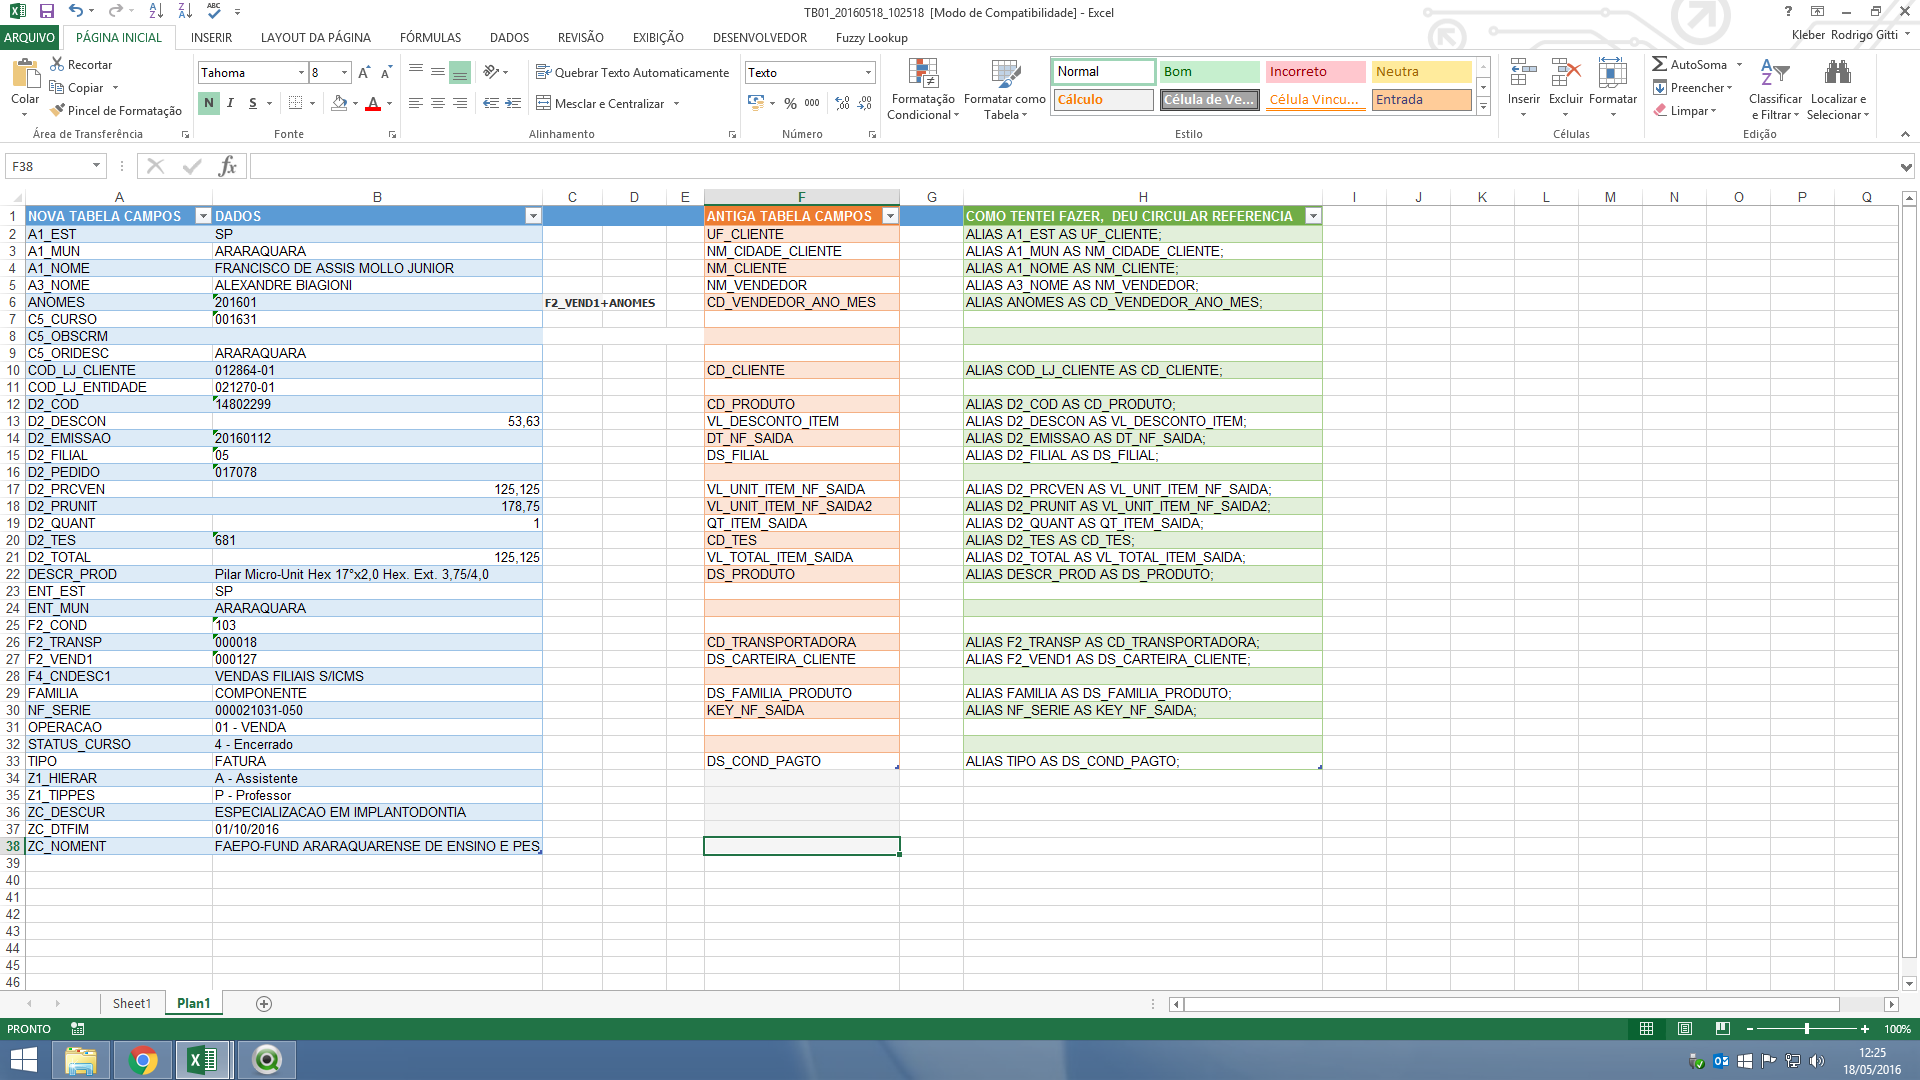Viewport: 1920px width, 1080px height.
Task: Increase font size with the larger A icon
Action: click(364, 72)
